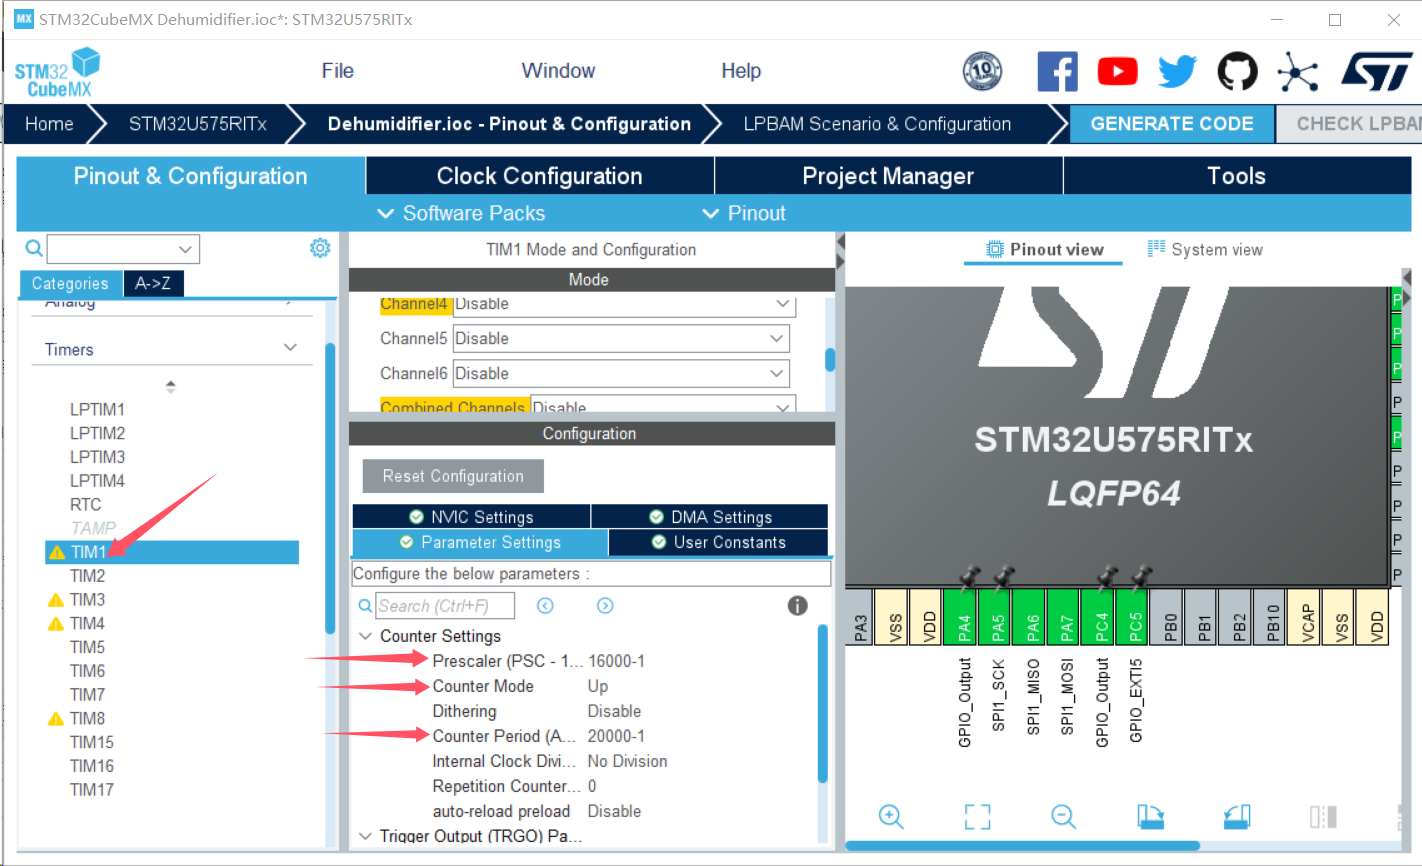Click the parameter Search (Ctrl+F) field
This screenshot has width=1422, height=866.
[x=445, y=606]
